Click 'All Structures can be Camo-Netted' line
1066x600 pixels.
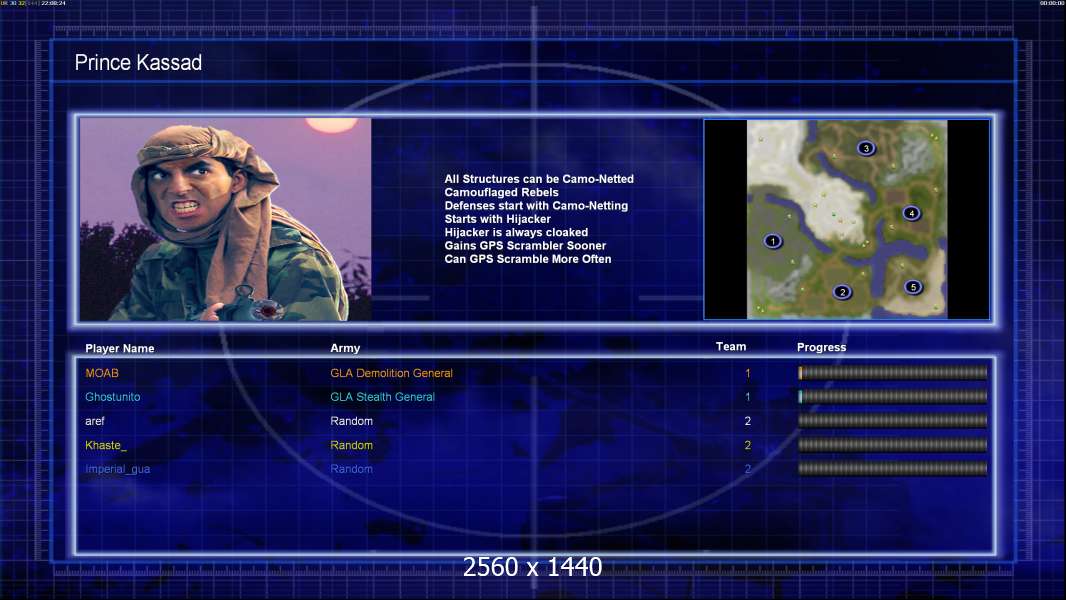(x=539, y=179)
